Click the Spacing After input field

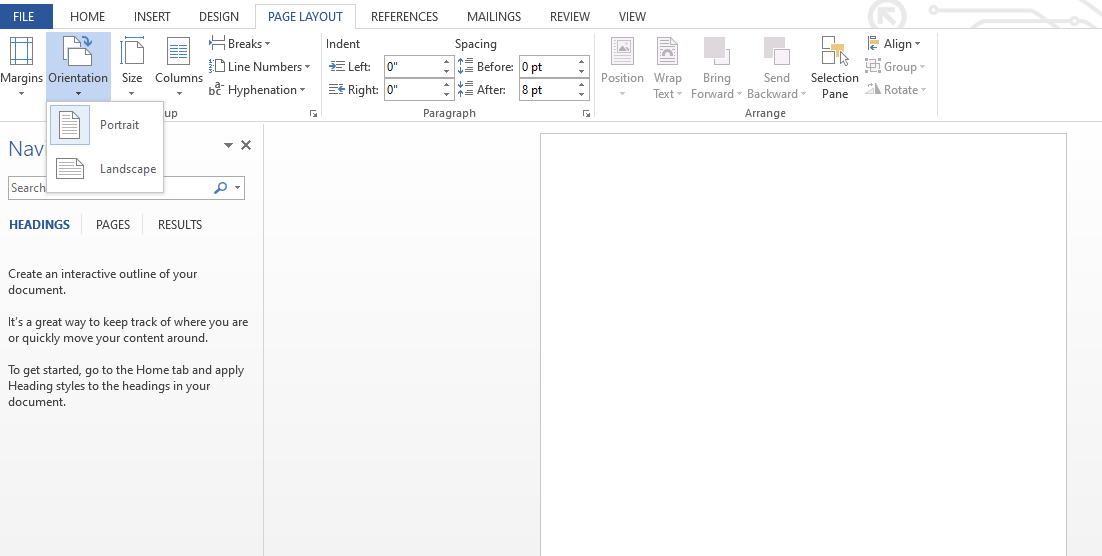[547, 90]
